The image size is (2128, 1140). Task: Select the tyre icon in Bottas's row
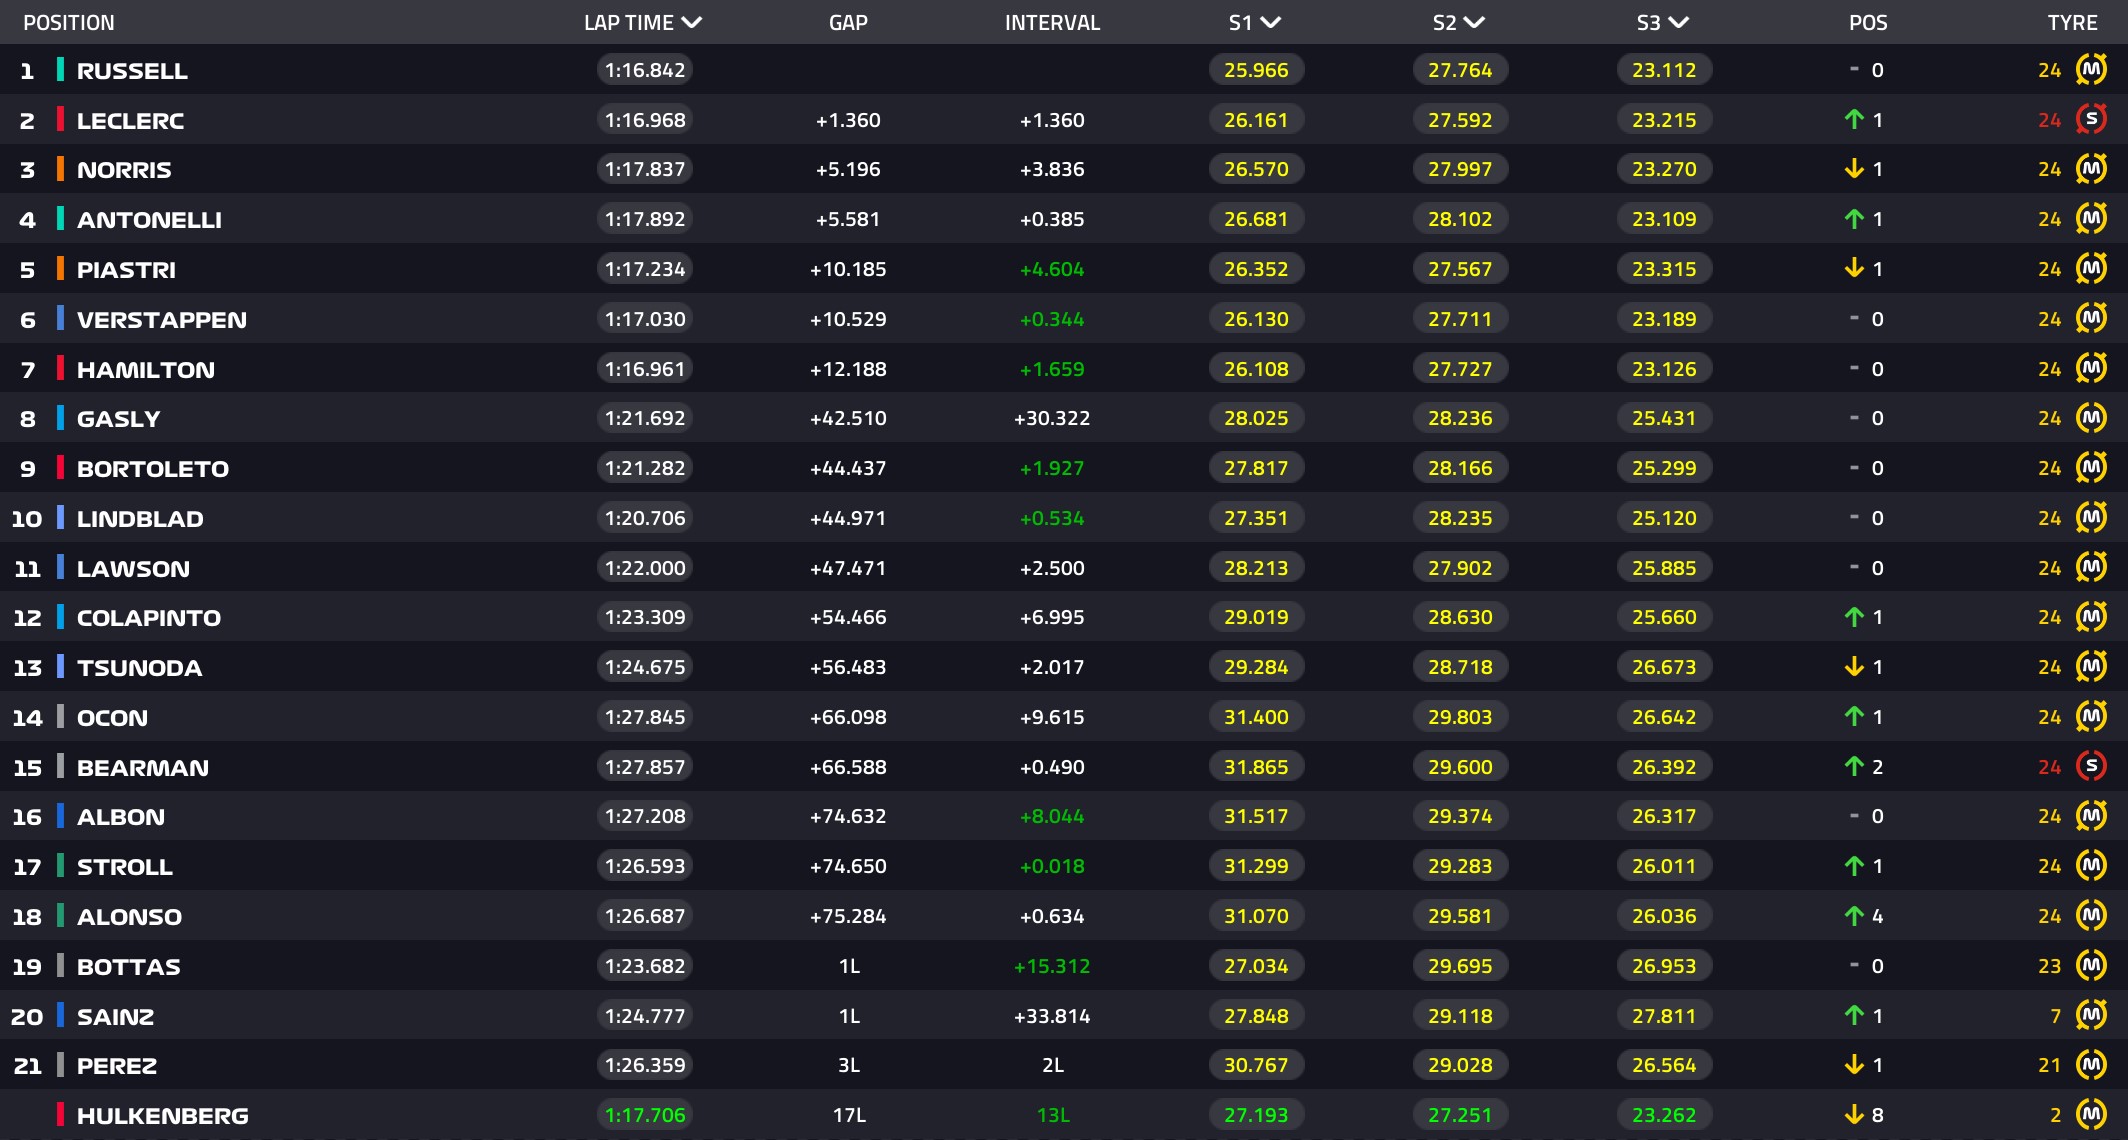click(2091, 966)
